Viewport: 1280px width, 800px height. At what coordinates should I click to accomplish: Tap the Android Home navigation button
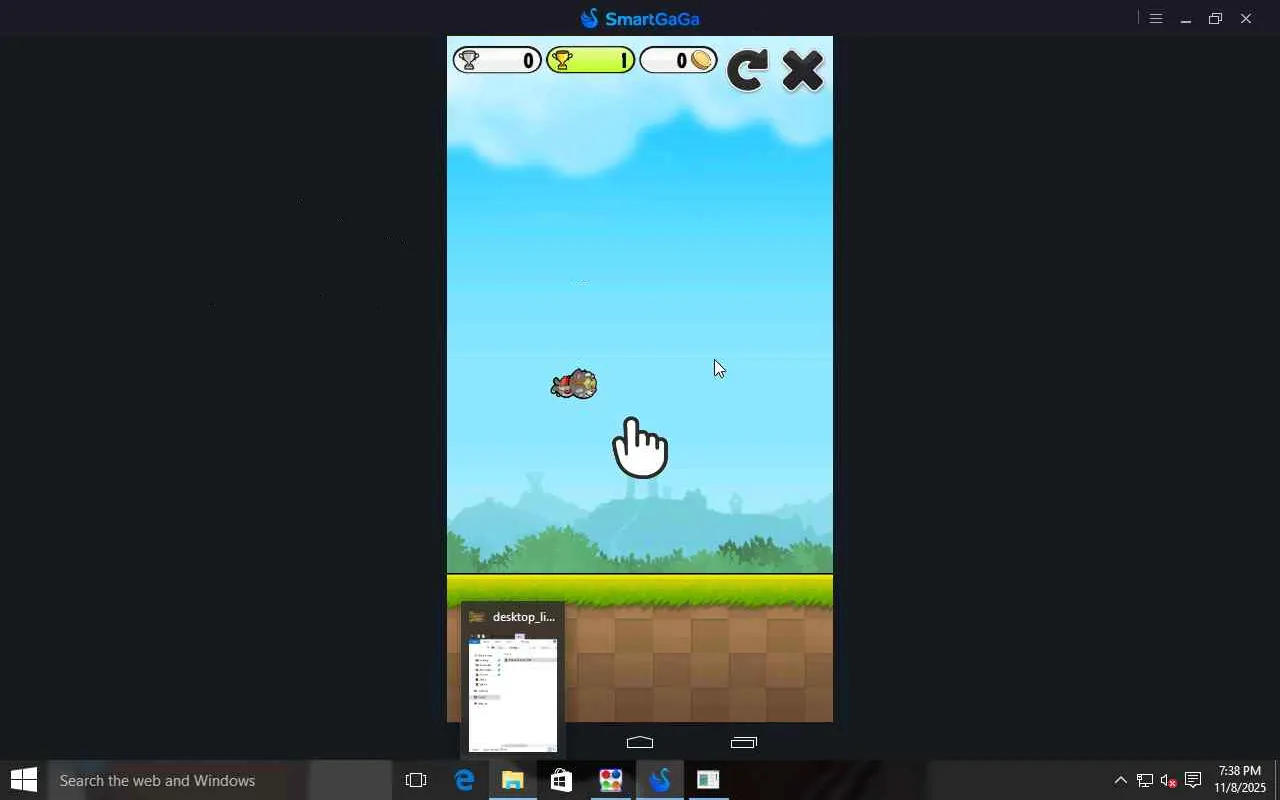point(640,742)
